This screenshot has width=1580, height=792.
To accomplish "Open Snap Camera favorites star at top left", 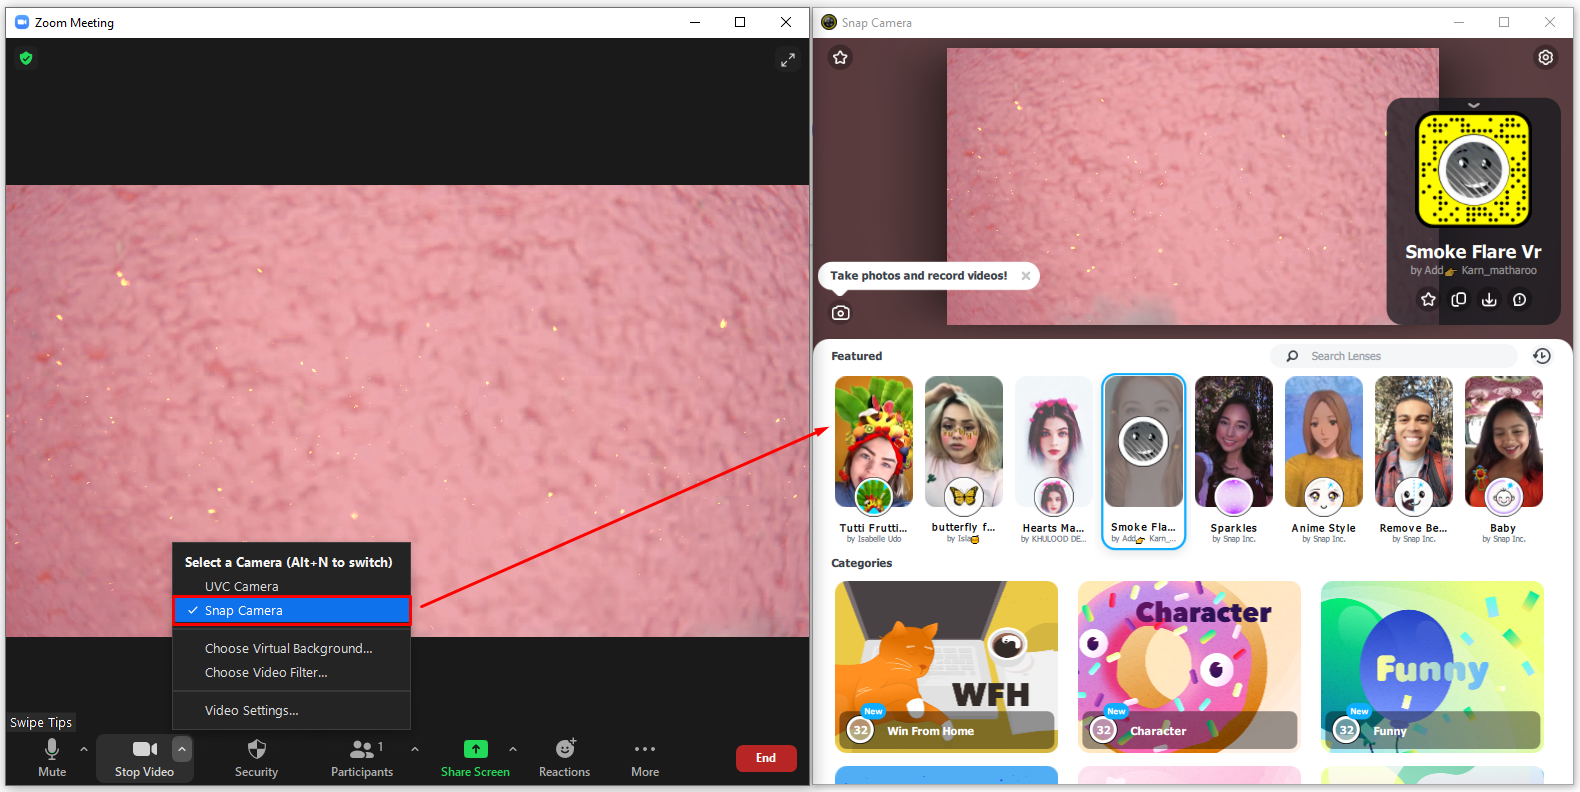I will (840, 58).
